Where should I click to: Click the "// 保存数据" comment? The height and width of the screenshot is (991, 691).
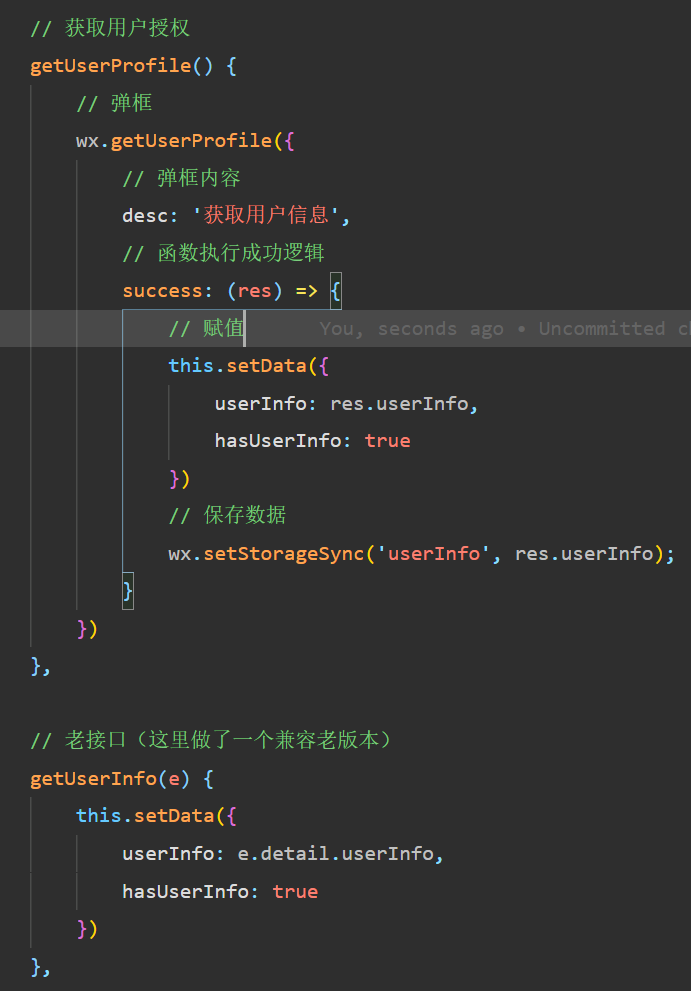(x=227, y=516)
